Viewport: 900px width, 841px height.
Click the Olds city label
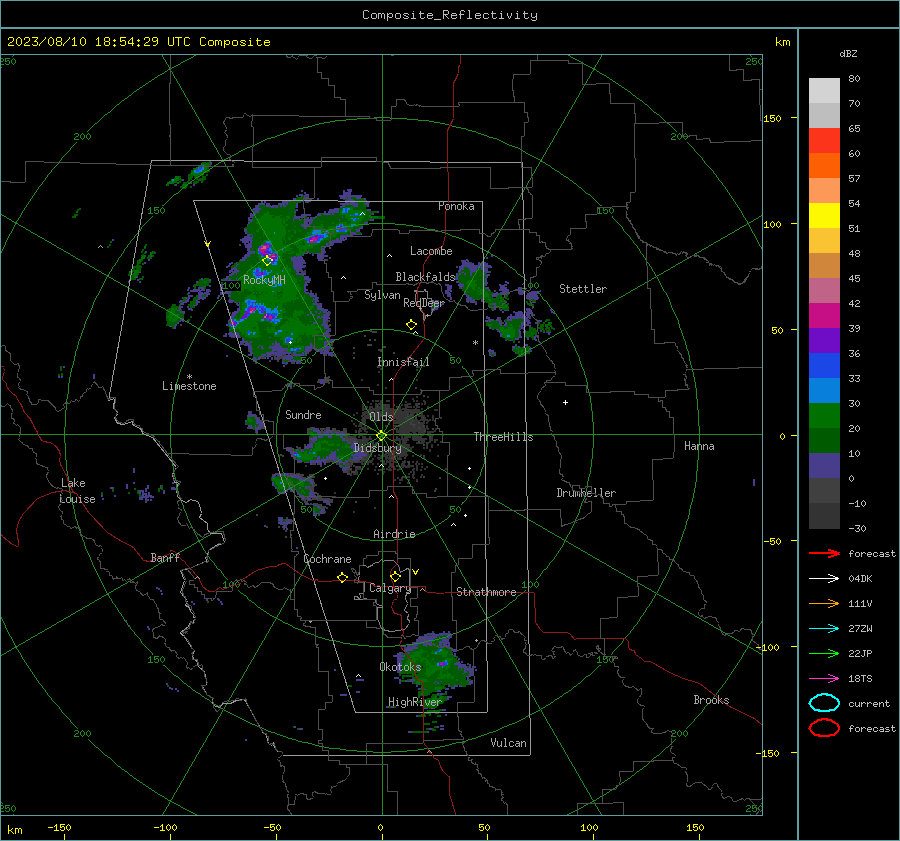coord(381,417)
